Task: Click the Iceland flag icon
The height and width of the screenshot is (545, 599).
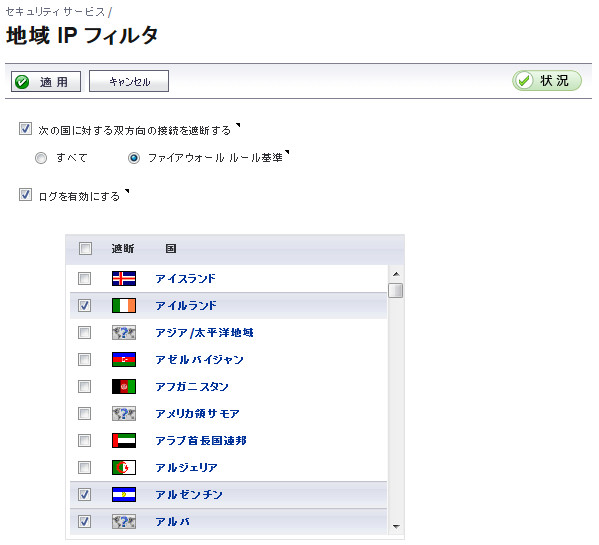Action: (x=124, y=278)
